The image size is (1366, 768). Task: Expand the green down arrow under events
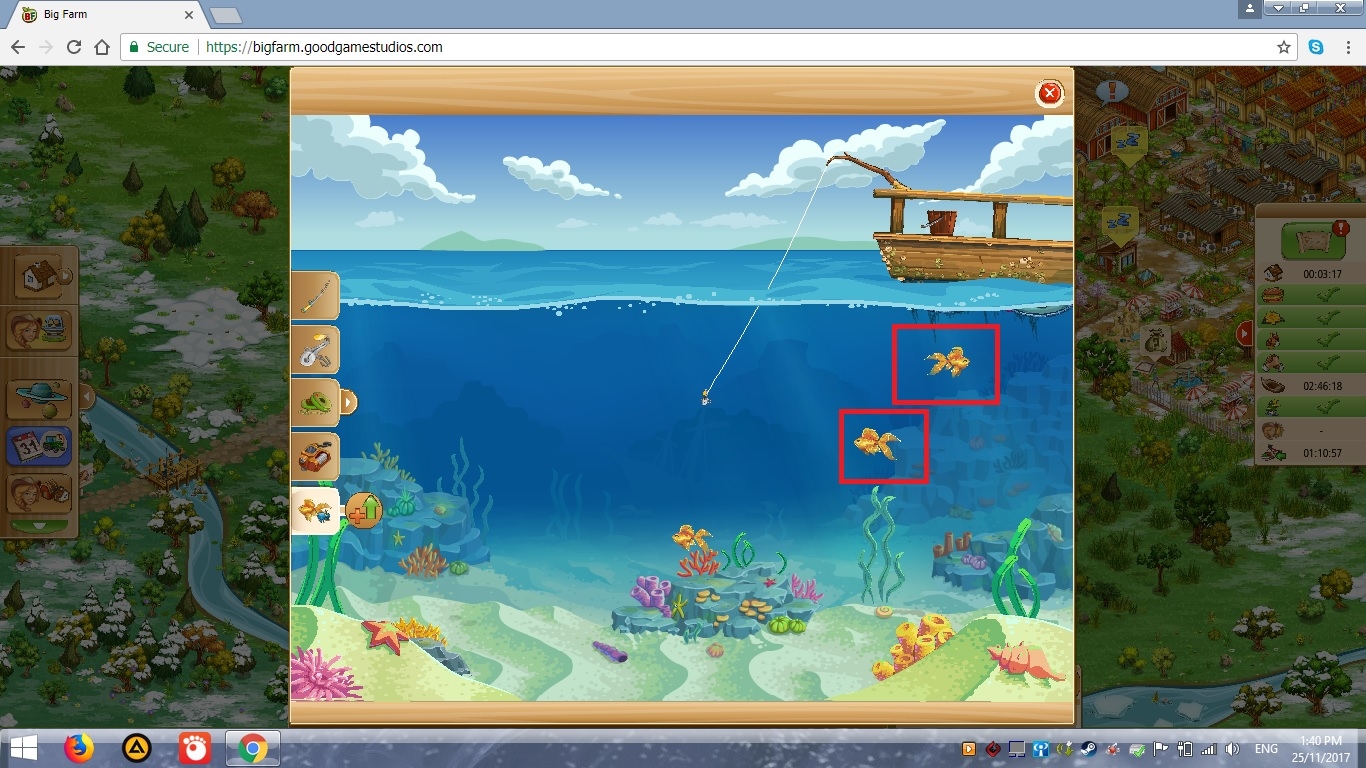coord(39,525)
